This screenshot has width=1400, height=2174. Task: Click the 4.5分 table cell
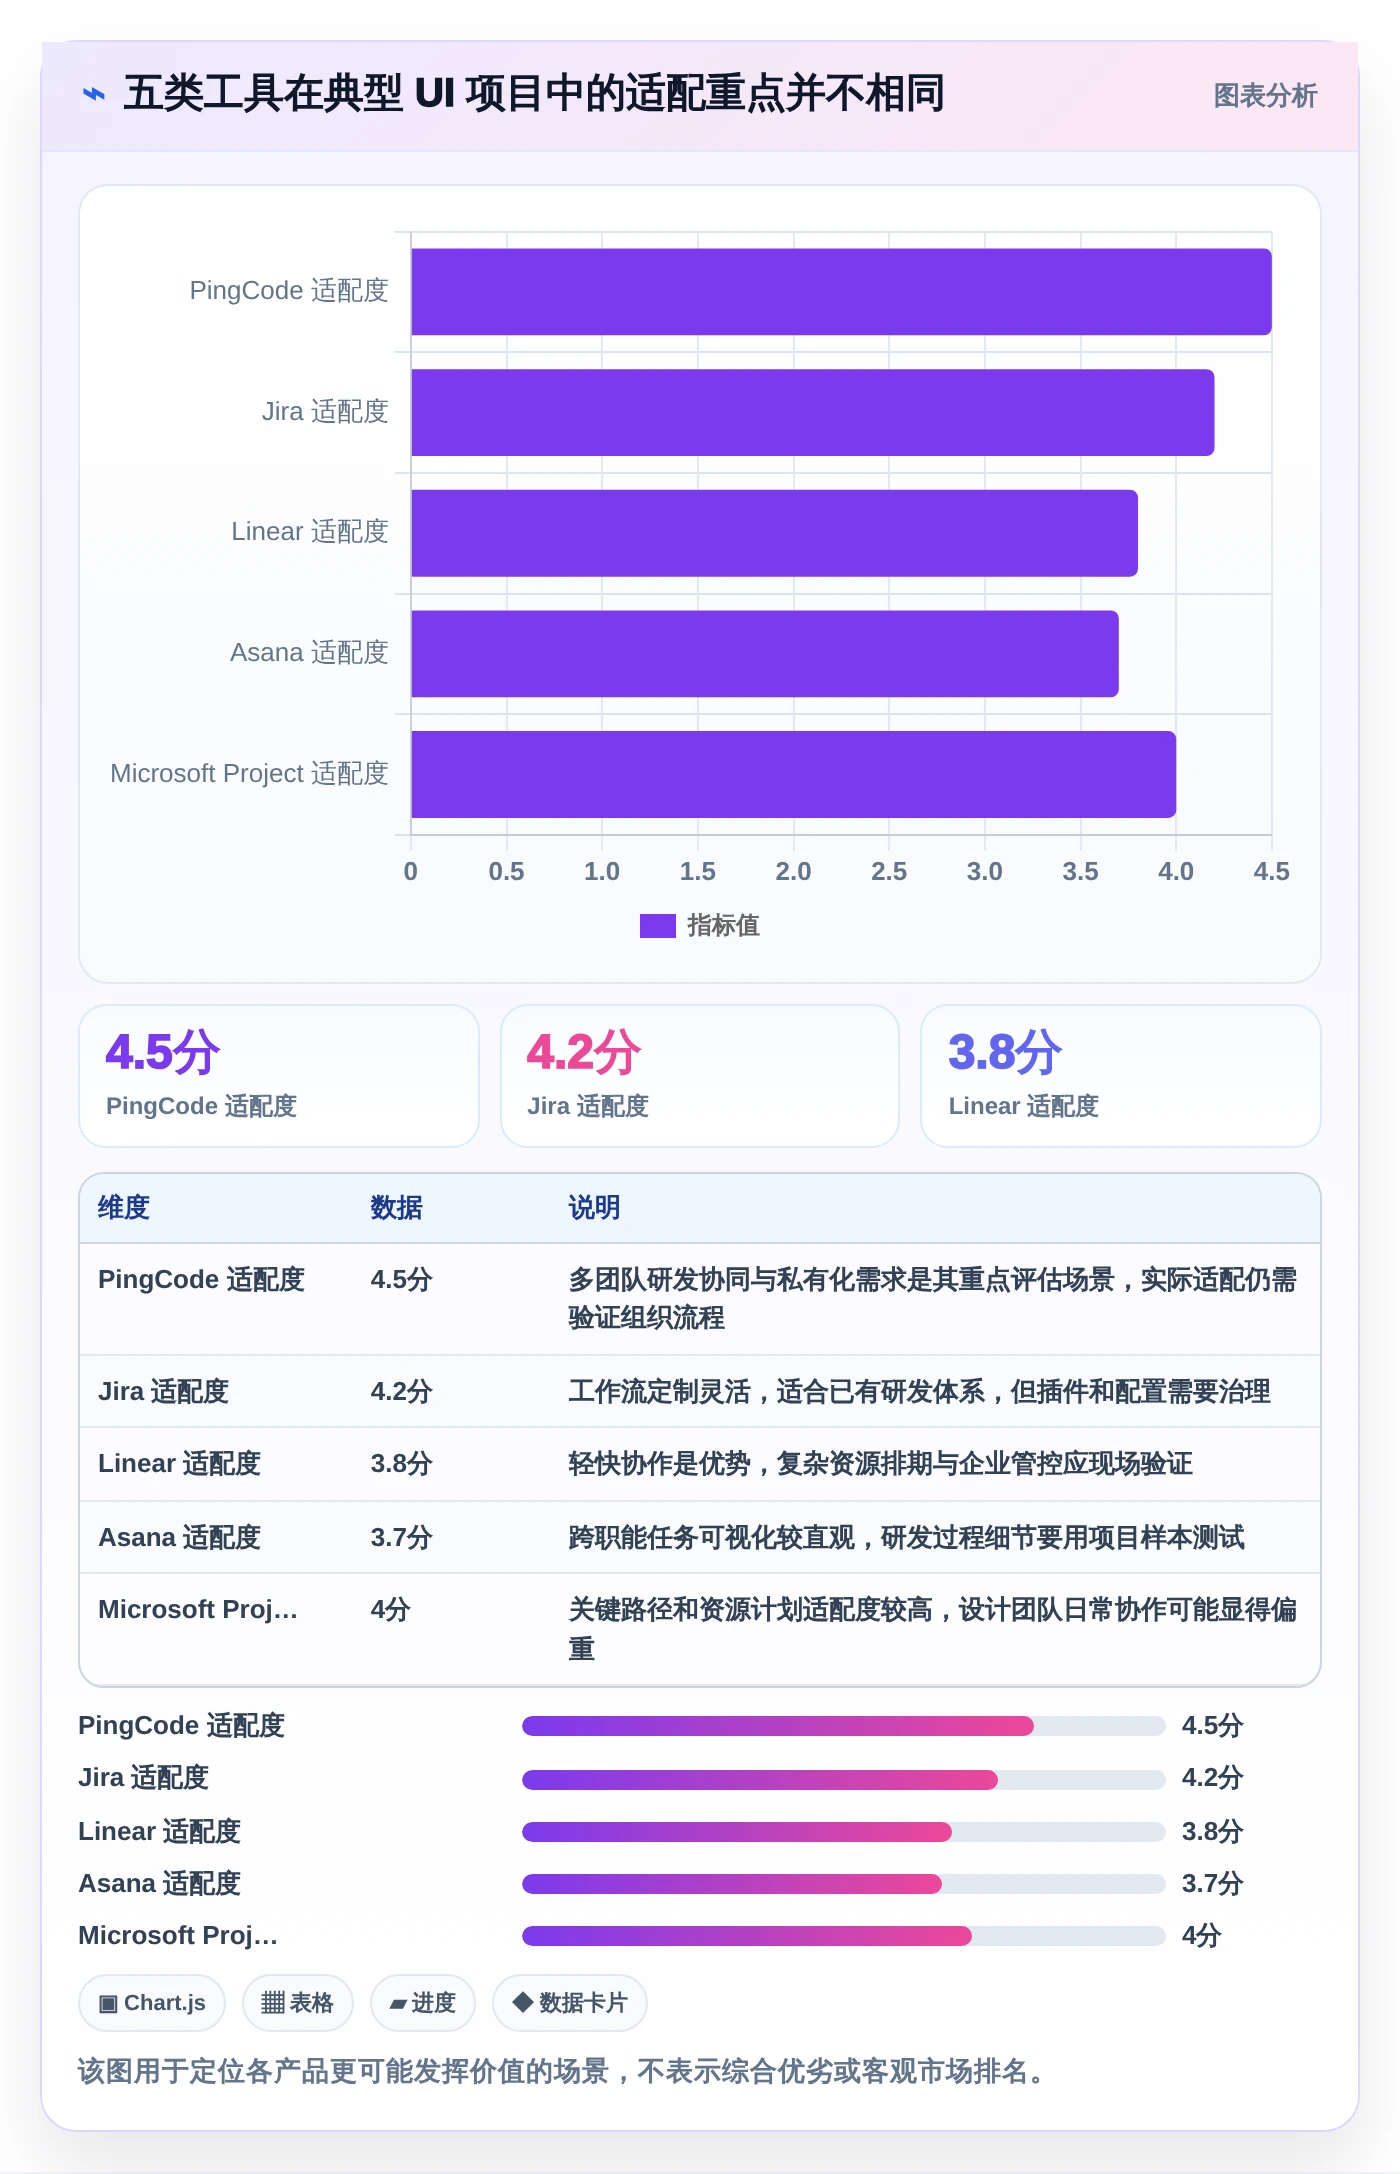pos(401,1280)
